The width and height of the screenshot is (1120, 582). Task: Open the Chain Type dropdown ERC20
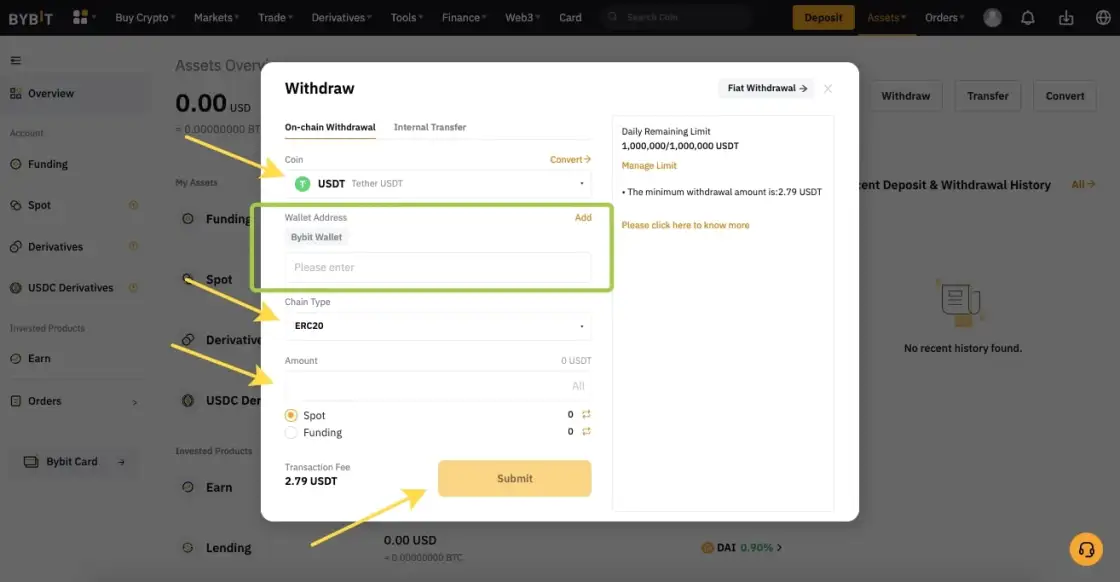pos(438,326)
